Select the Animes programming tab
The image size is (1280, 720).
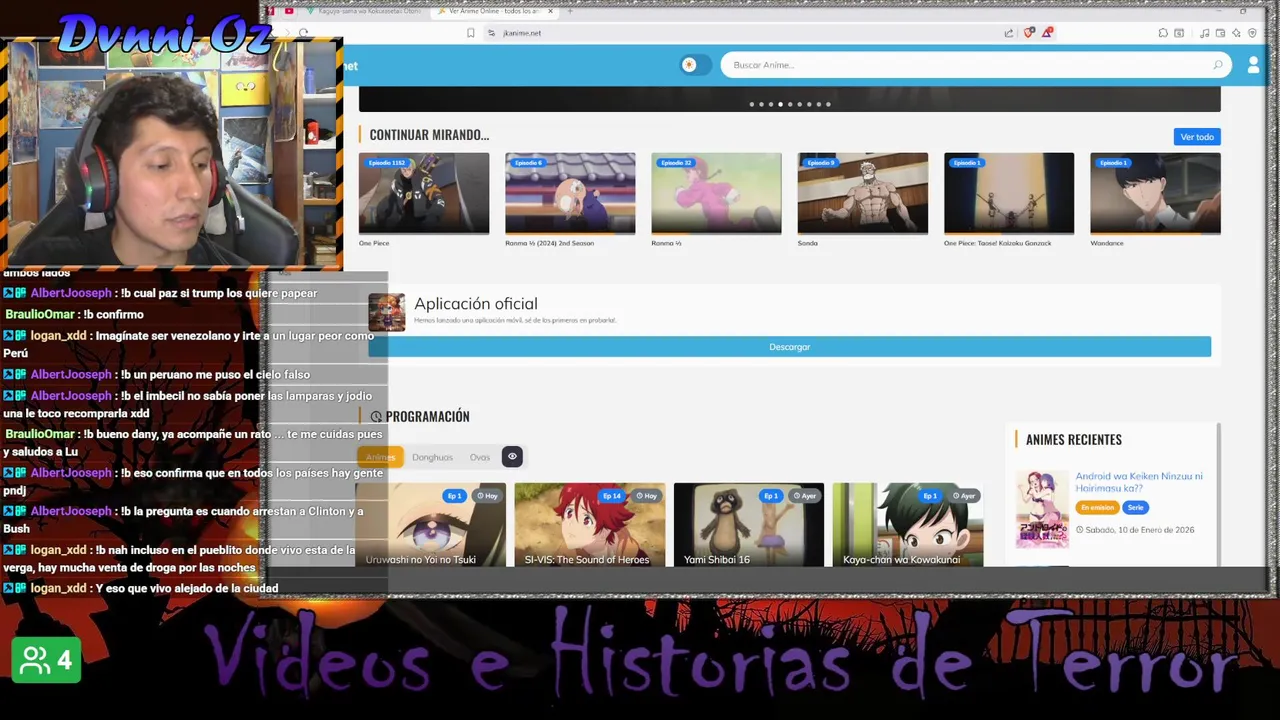tap(381, 457)
